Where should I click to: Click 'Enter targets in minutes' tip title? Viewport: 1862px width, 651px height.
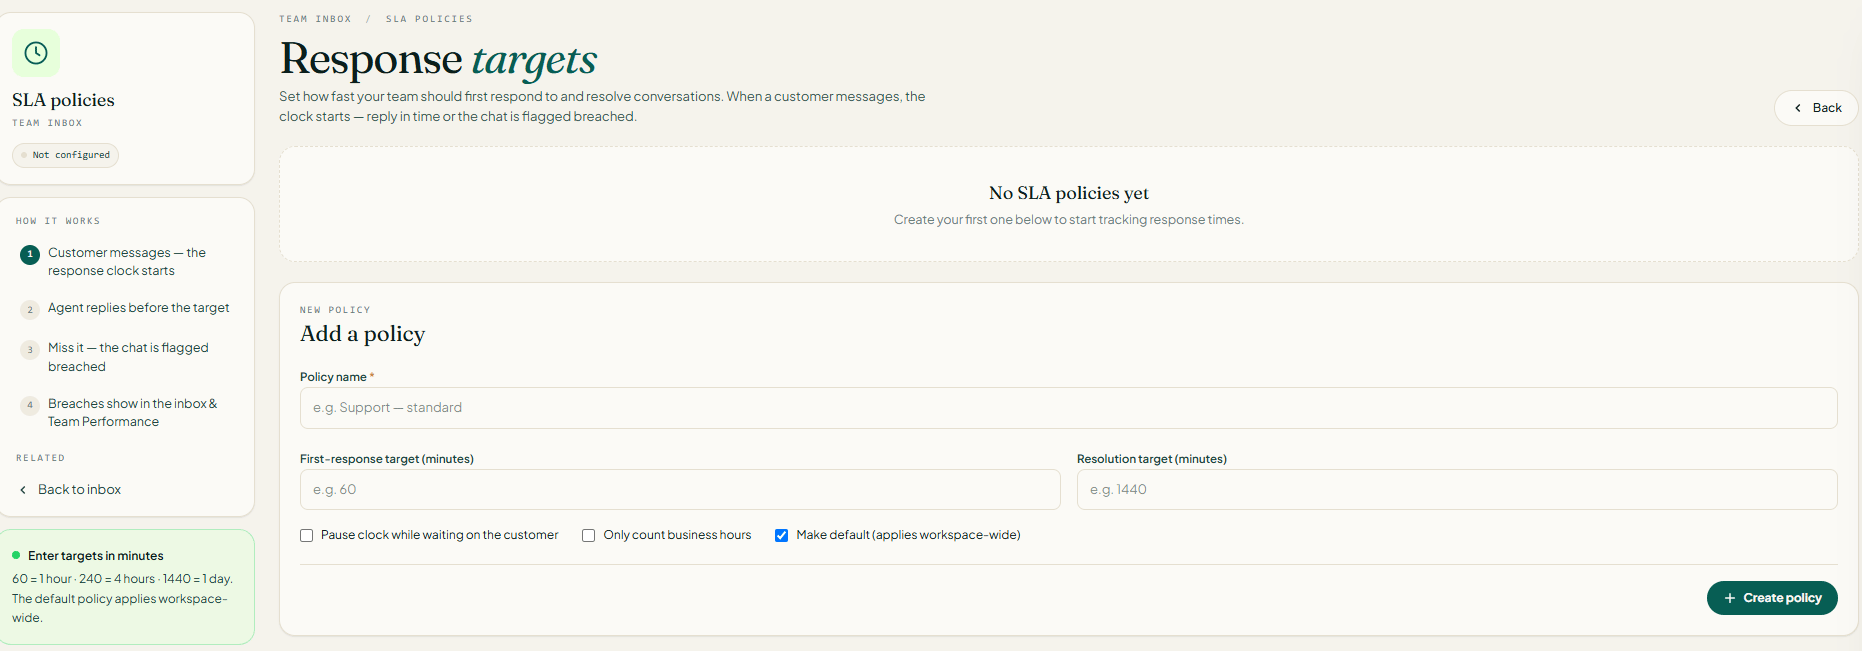(96, 556)
